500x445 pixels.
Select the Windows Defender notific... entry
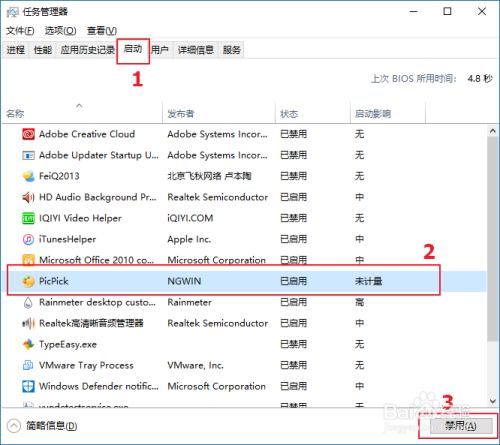pyautogui.click(x=99, y=386)
